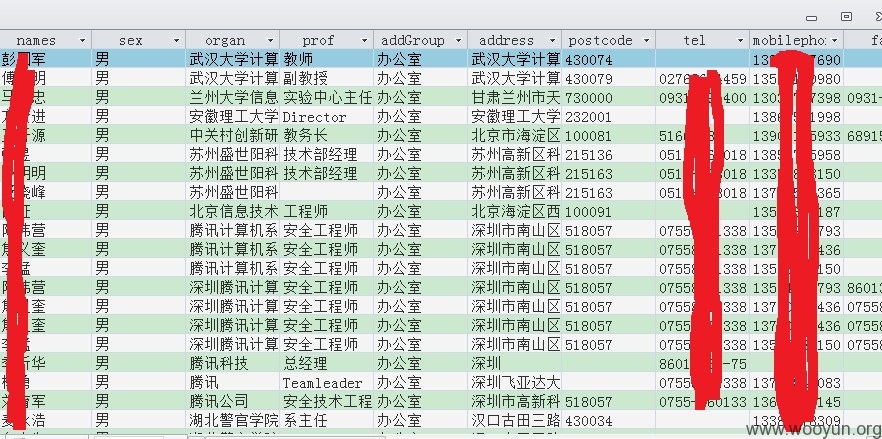The height and width of the screenshot is (439, 882).
Task: Open the addGroup column filter arrow
Action: [458, 41]
